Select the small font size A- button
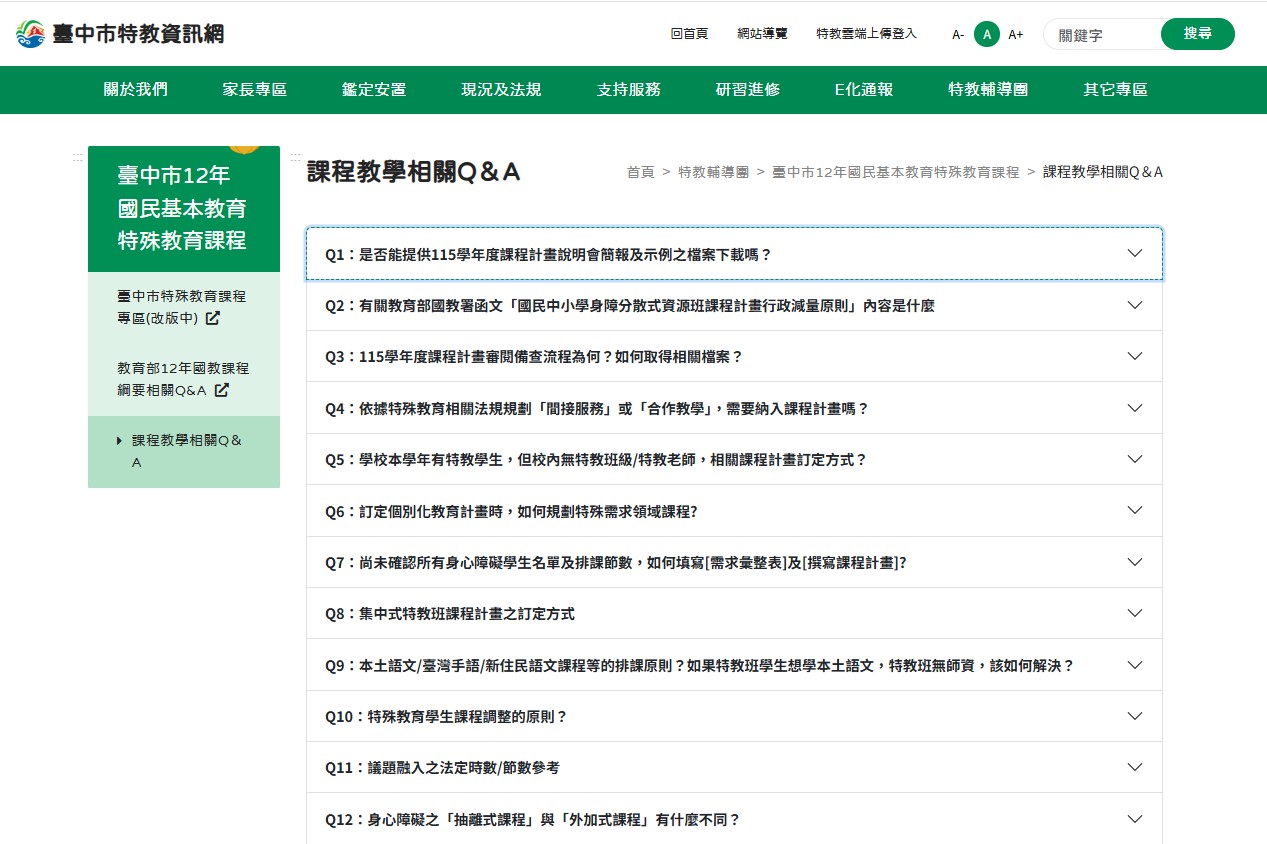The height and width of the screenshot is (844, 1267). 958,34
